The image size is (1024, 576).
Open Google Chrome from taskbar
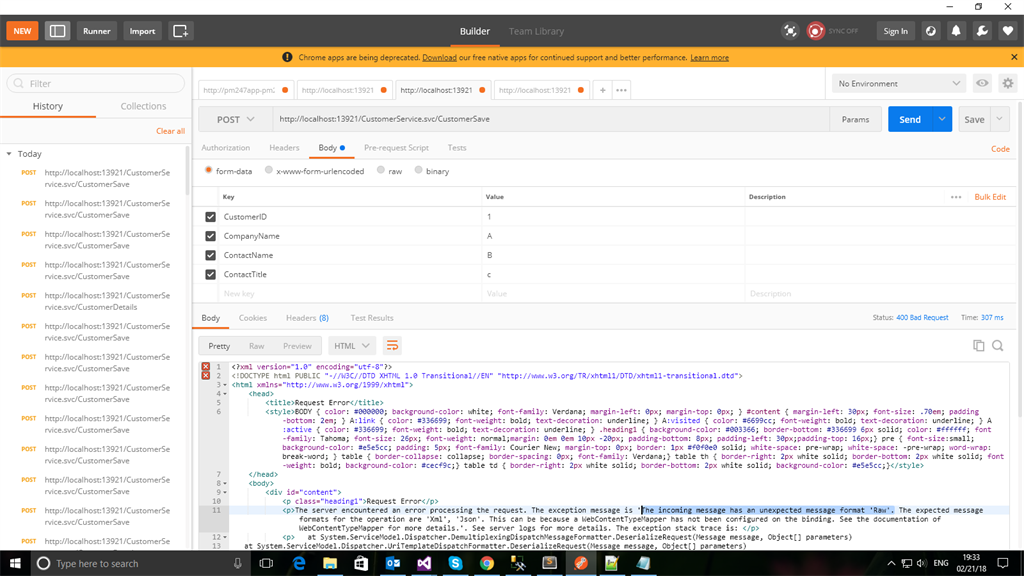click(x=487, y=563)
